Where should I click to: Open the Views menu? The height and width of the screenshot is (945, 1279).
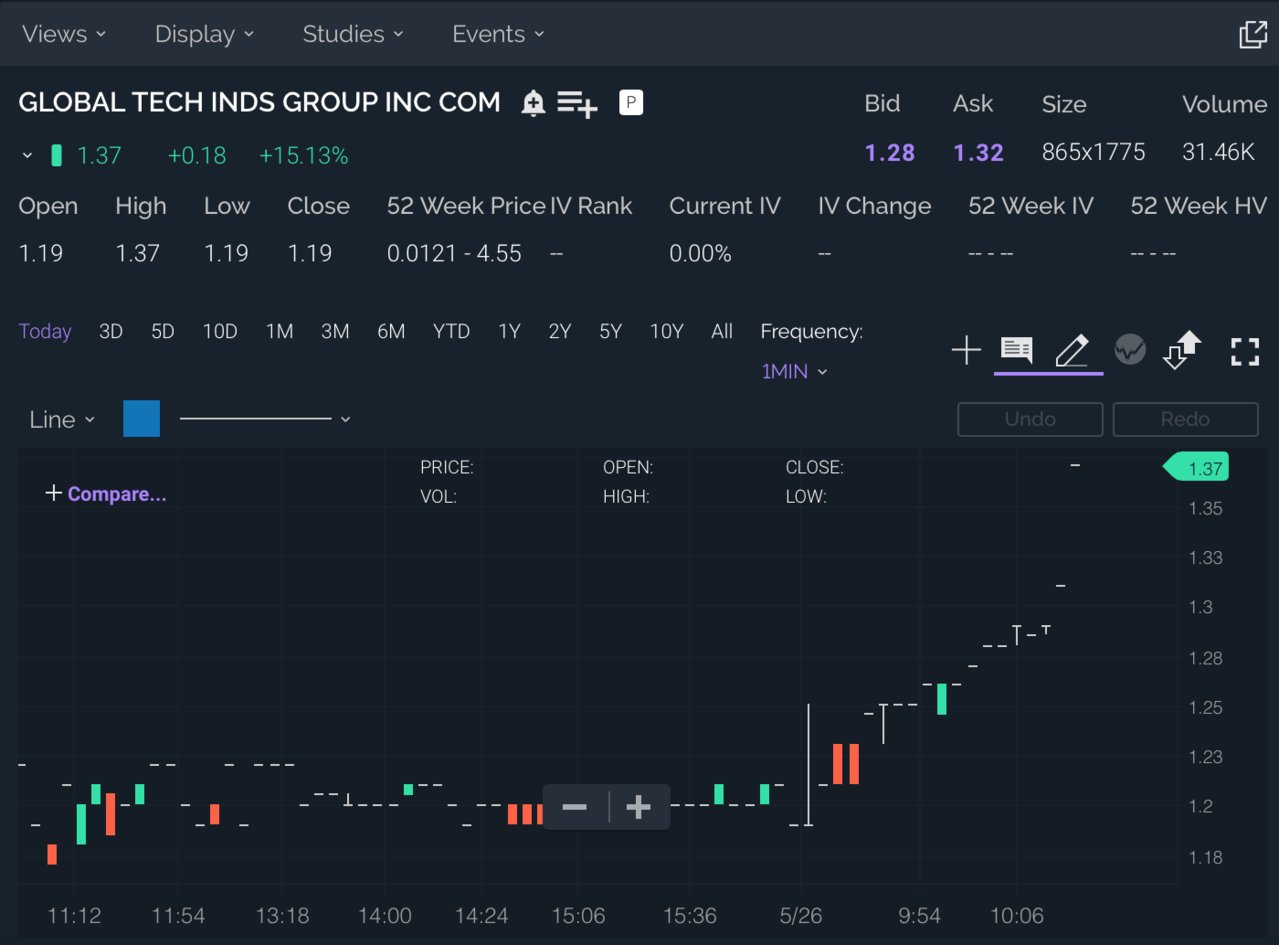tap(64, 34)
